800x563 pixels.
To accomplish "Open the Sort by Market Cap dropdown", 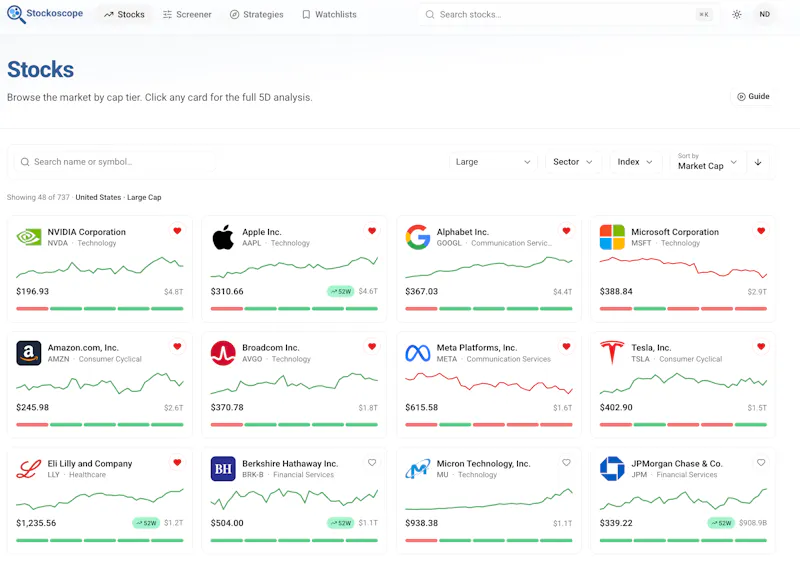I will coord(707,162).
